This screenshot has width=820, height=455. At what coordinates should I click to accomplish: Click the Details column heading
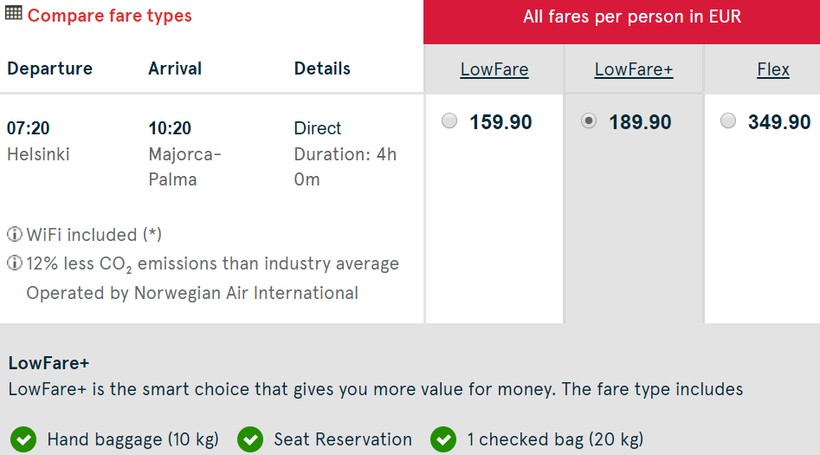click(x=322, y=68)
